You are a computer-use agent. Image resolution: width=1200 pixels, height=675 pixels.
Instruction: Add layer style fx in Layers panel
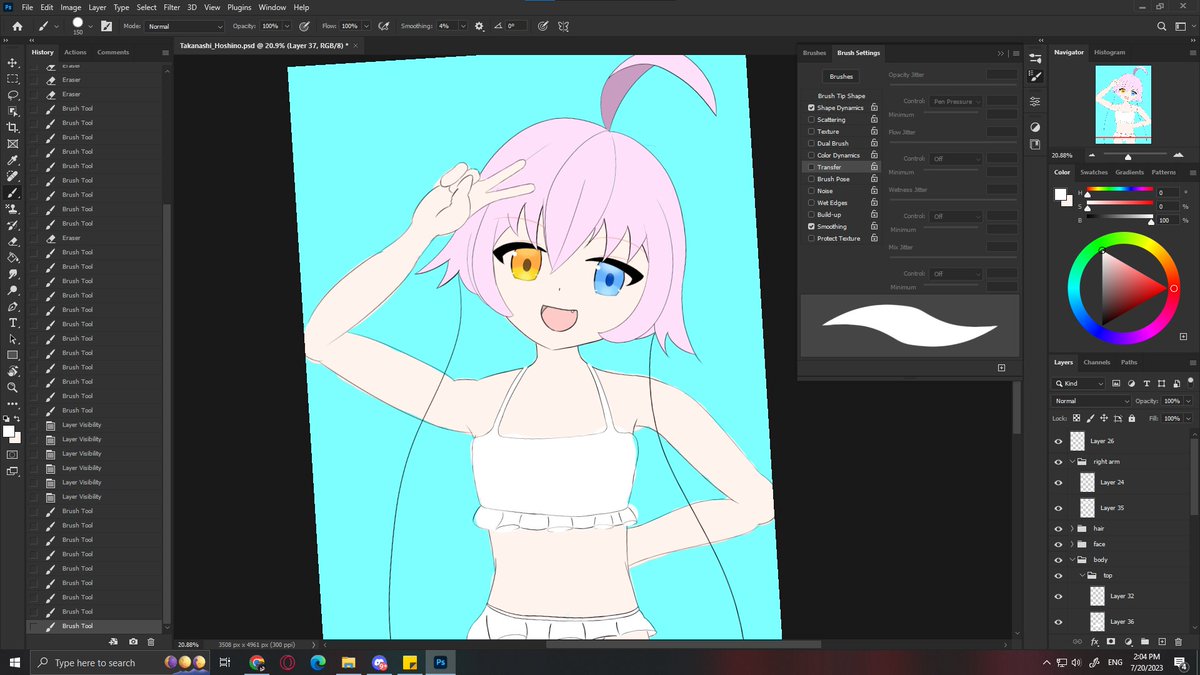tap(1095, 641)
